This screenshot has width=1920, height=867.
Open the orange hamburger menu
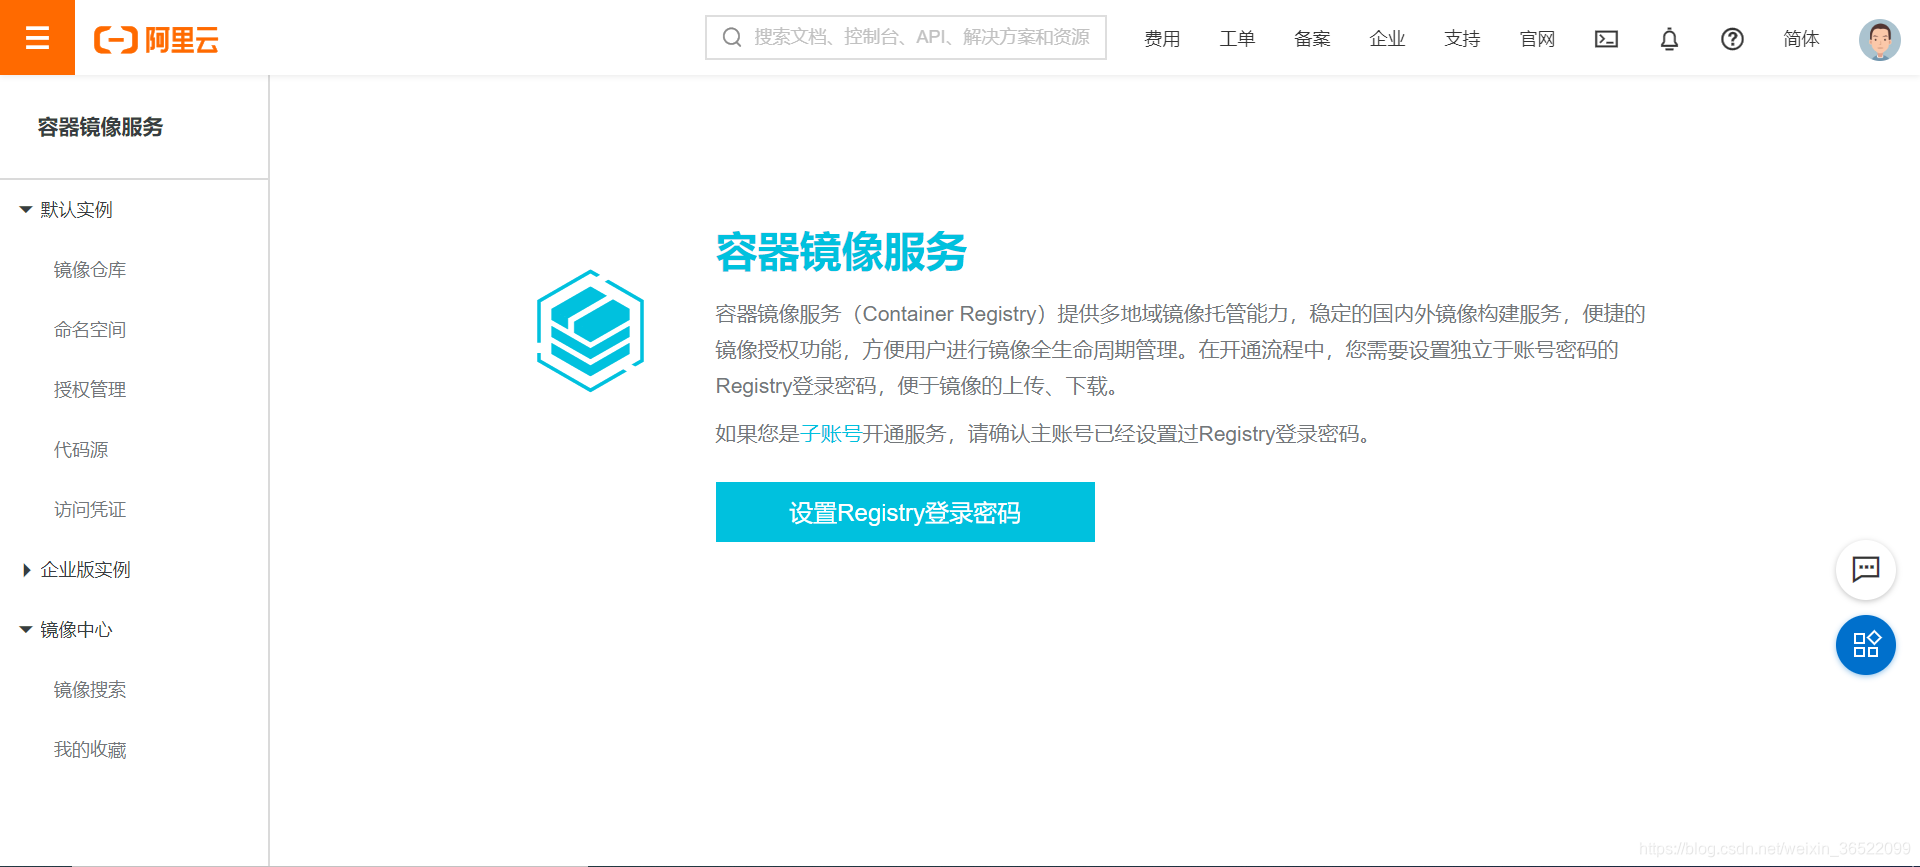coord(37,38)
